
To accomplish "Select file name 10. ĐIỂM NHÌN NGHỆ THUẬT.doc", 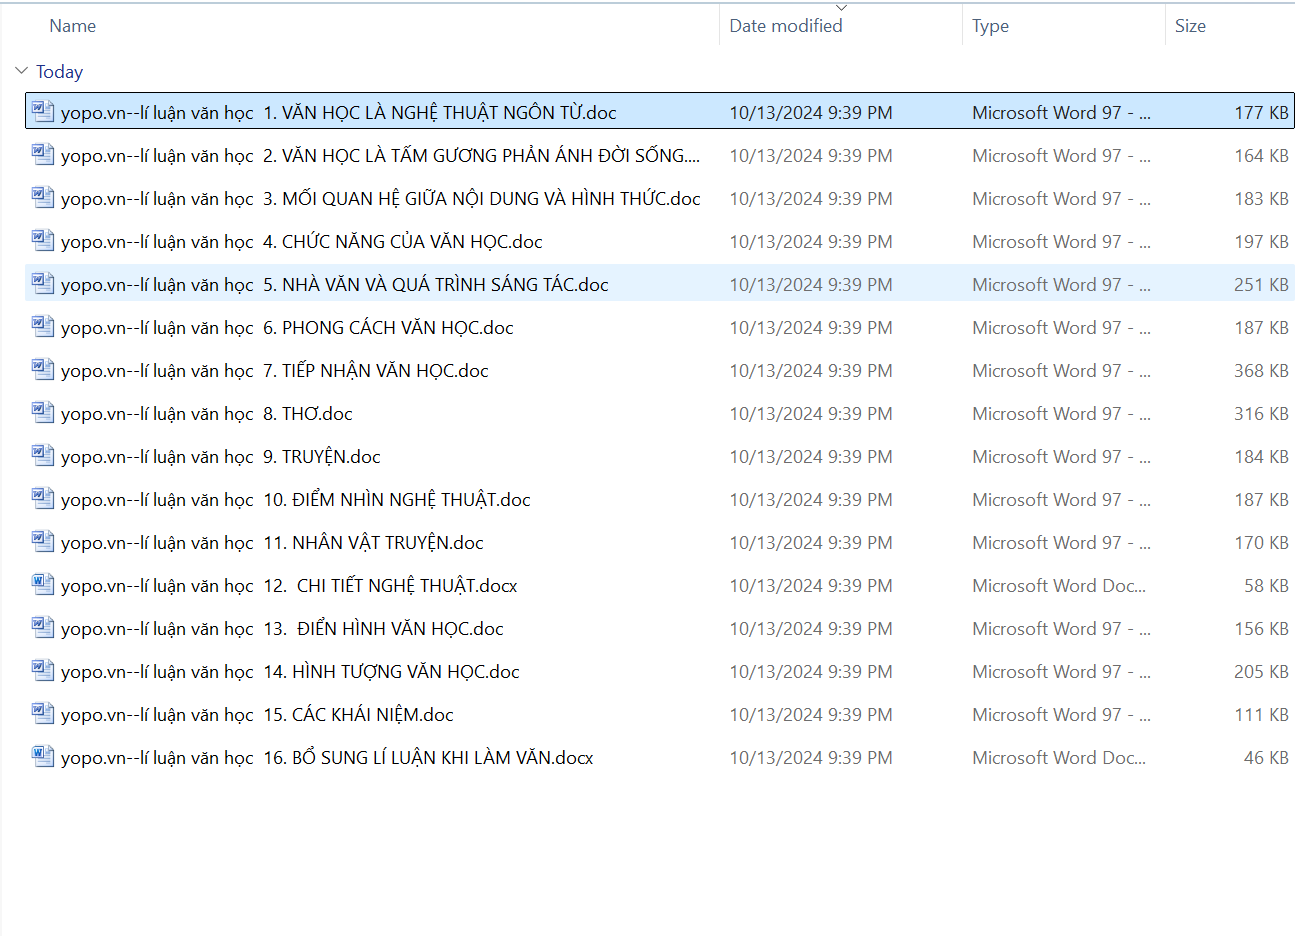I will (296, 499).
